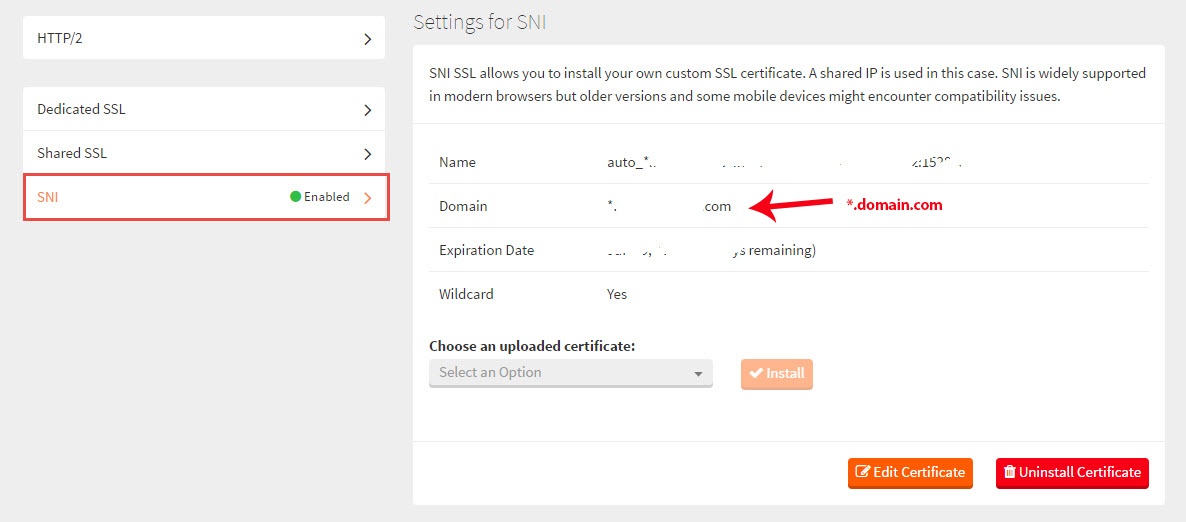Click the trash icon on Uninstall Certificate

point(1009,472)
